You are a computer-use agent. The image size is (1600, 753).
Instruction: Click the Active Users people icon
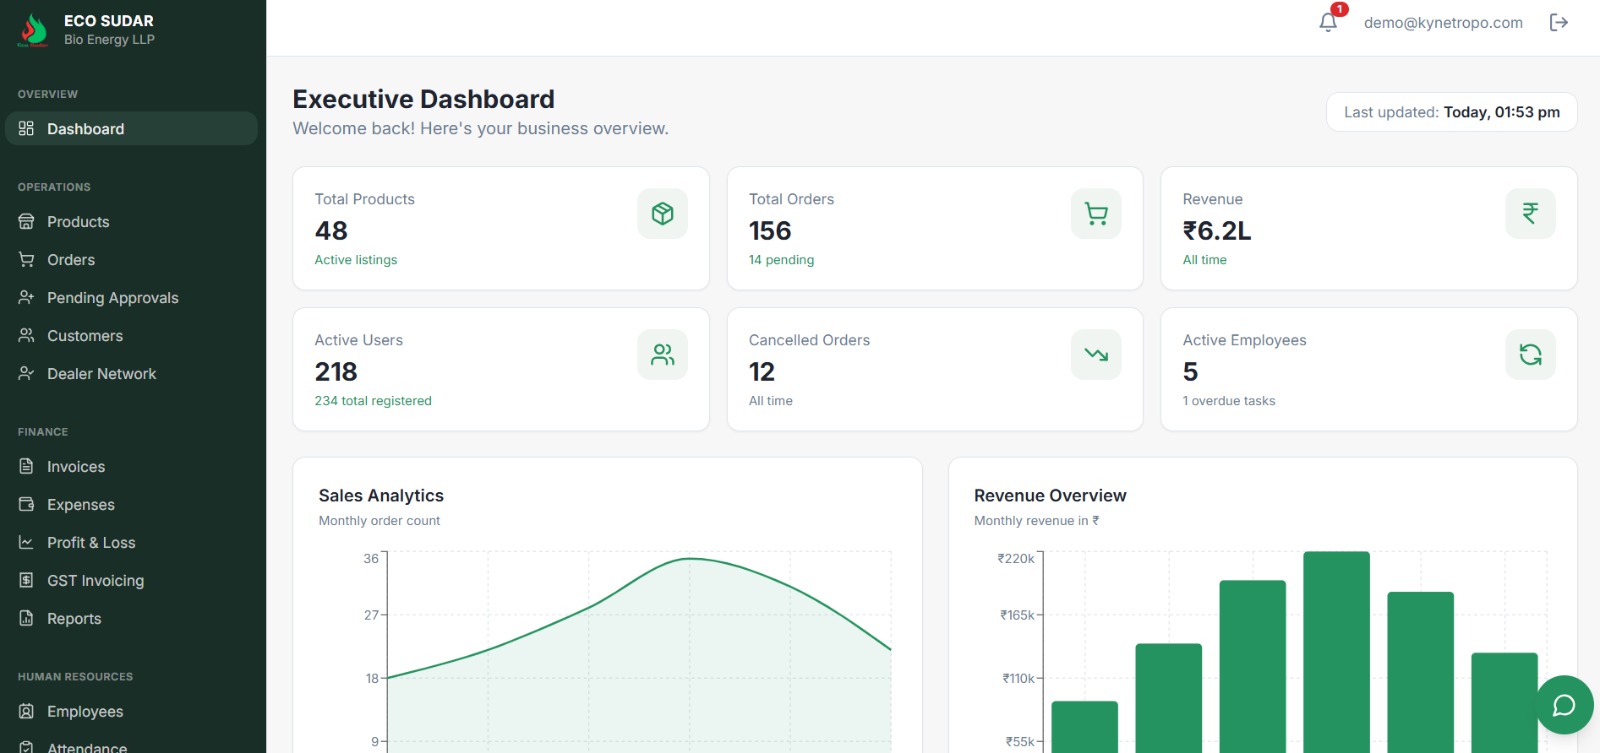pyautogui.click(x=662, y=354)
